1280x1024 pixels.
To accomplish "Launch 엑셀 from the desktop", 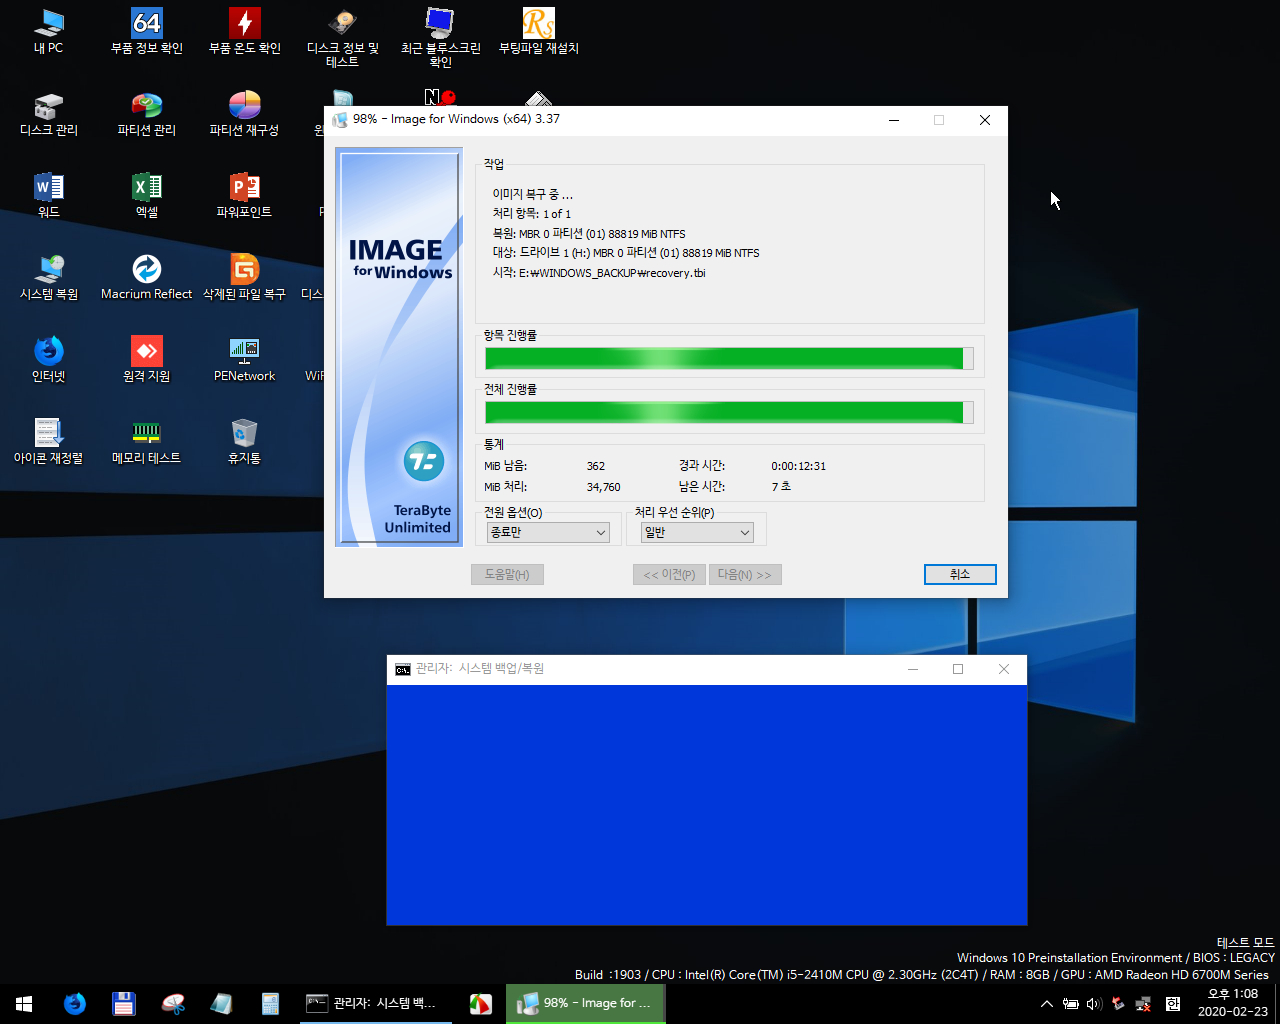I will (147, 196).
